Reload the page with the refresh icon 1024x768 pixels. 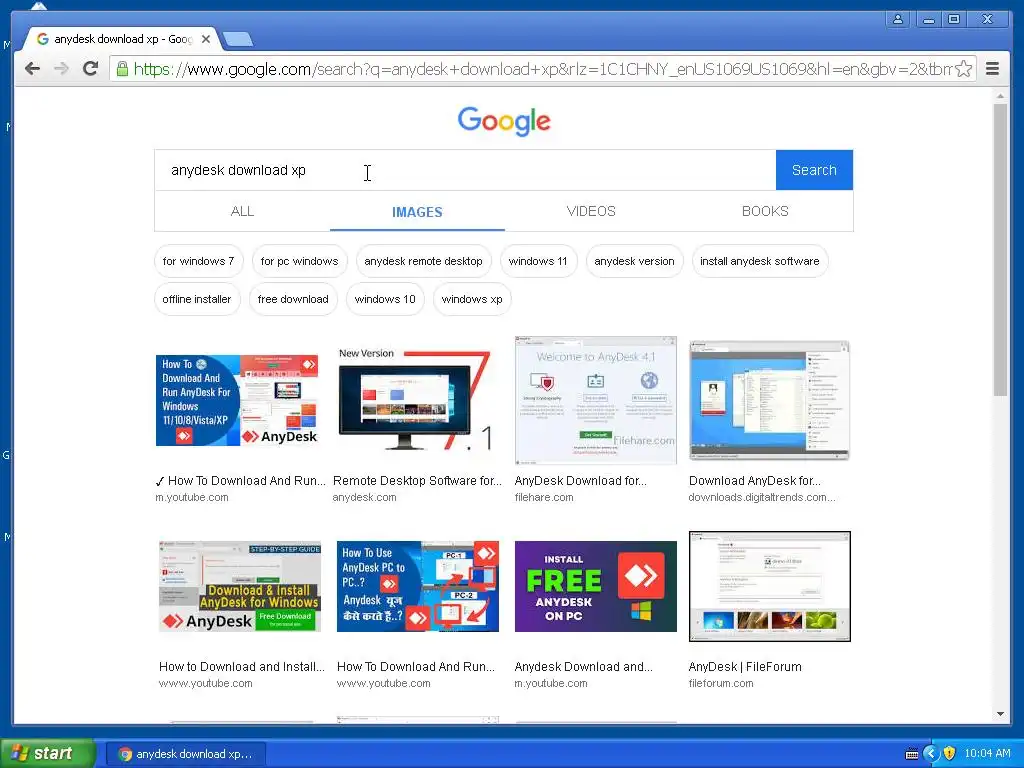[90, 69]
